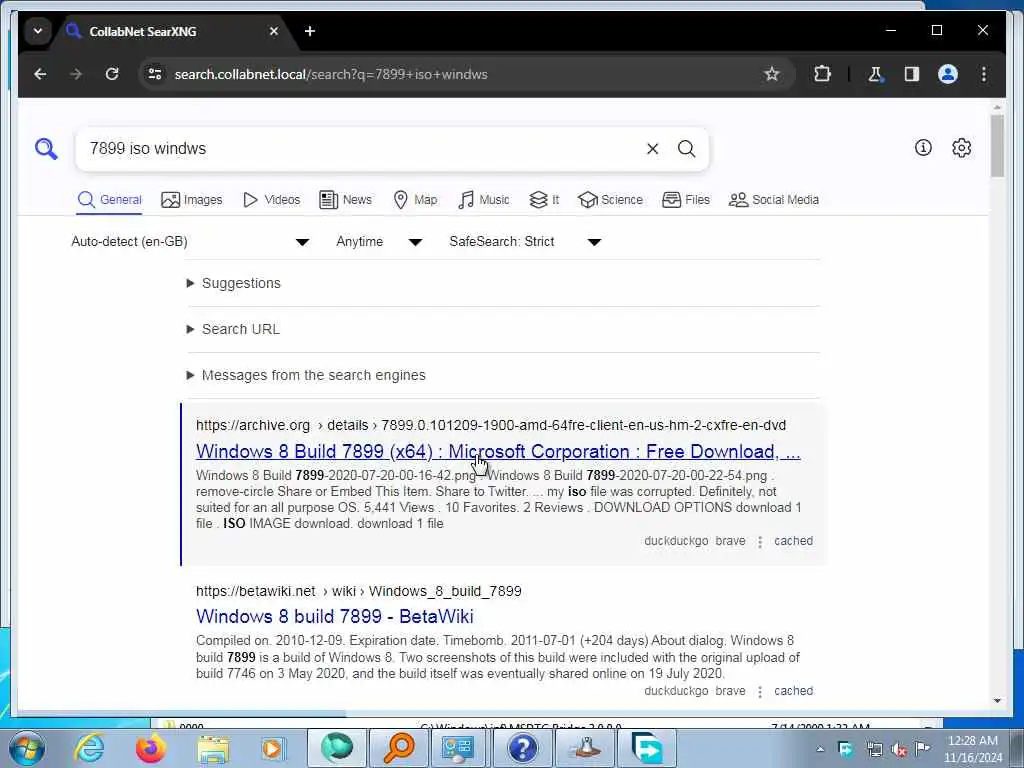Open the taskbar clock showing 12:28 AM

[972, 749]
